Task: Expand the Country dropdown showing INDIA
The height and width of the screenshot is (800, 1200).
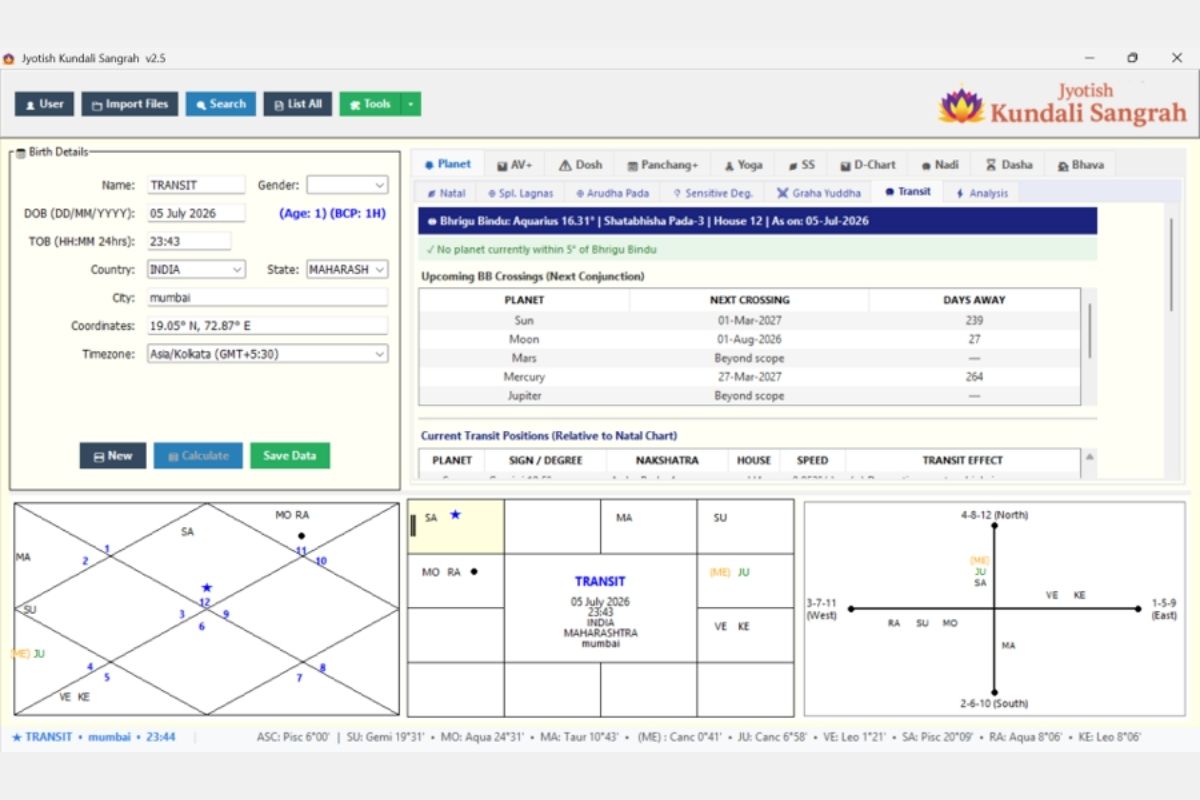Action: (x=196, y=270)
